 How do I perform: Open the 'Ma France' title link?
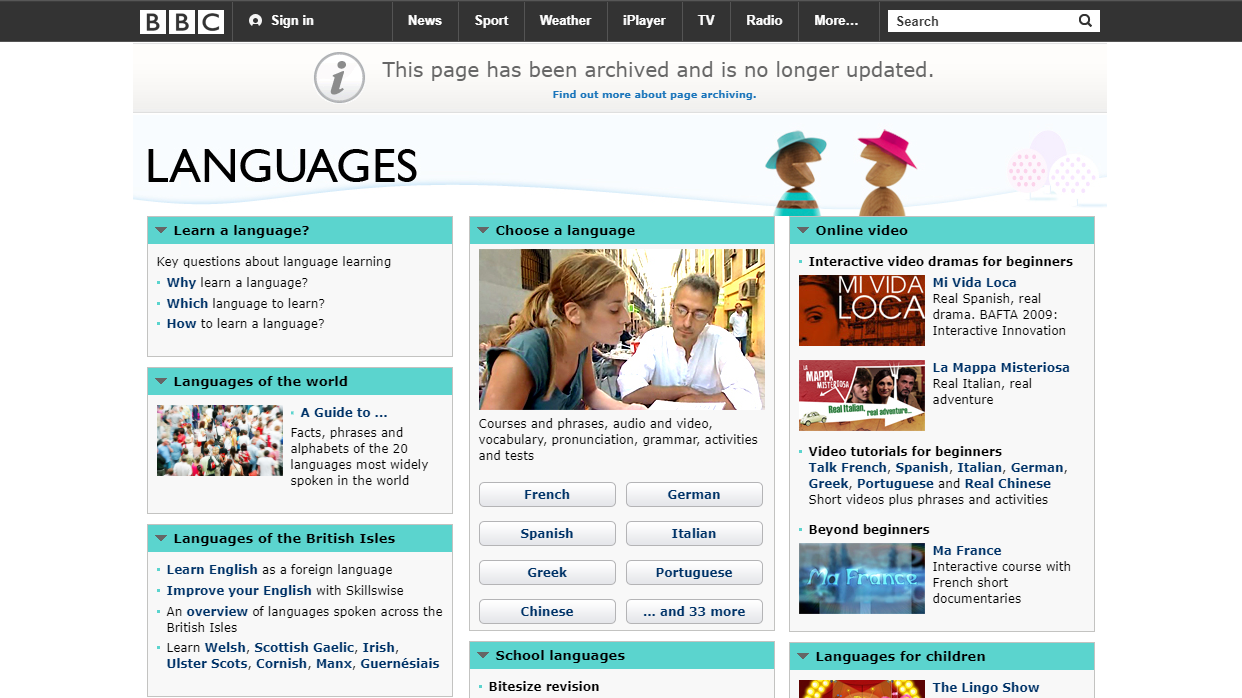click(967, 551)
